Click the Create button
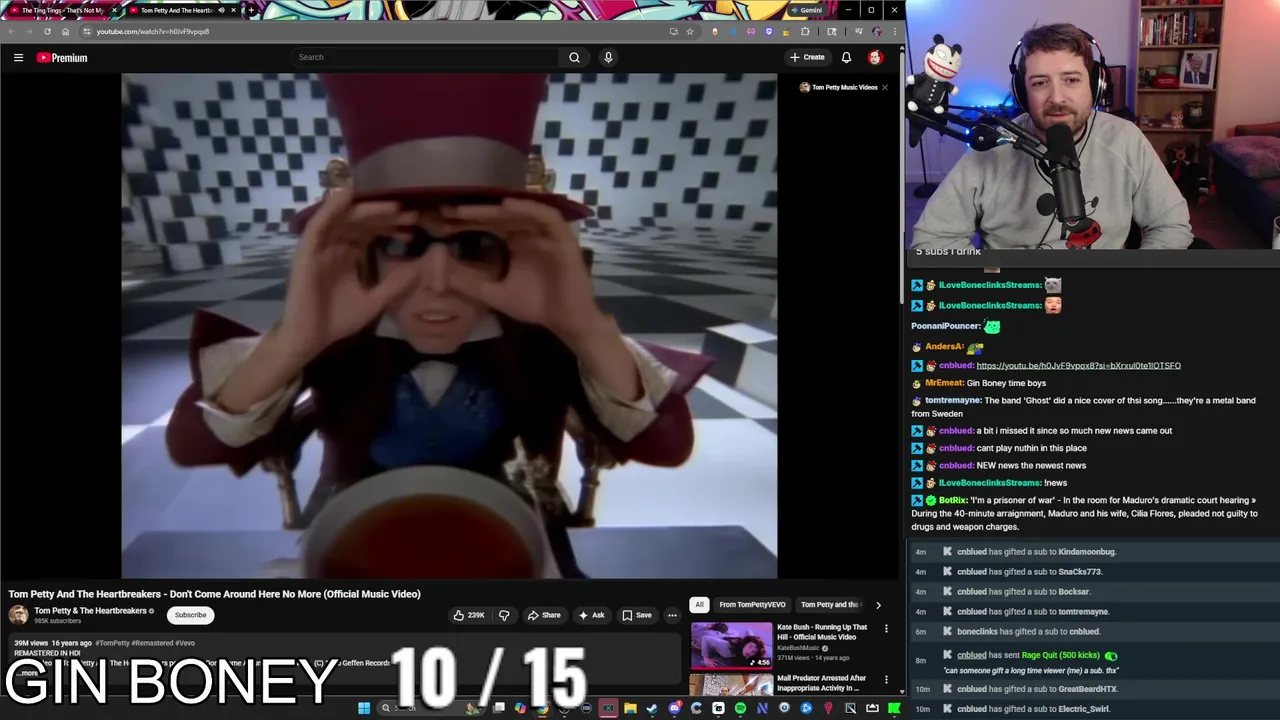This screenshot has height=720, width=1280. click(807, 57)
